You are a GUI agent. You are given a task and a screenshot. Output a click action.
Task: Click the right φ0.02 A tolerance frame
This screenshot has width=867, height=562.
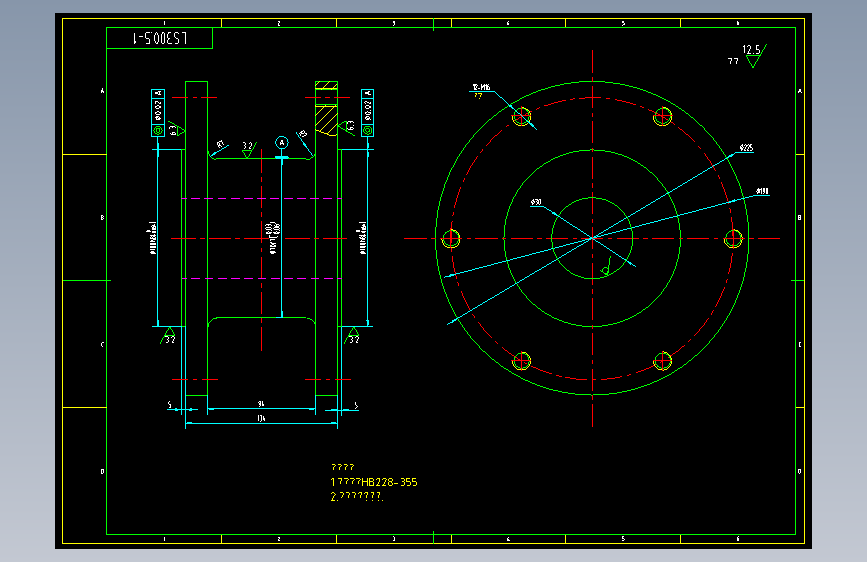(x=367, y=113)
